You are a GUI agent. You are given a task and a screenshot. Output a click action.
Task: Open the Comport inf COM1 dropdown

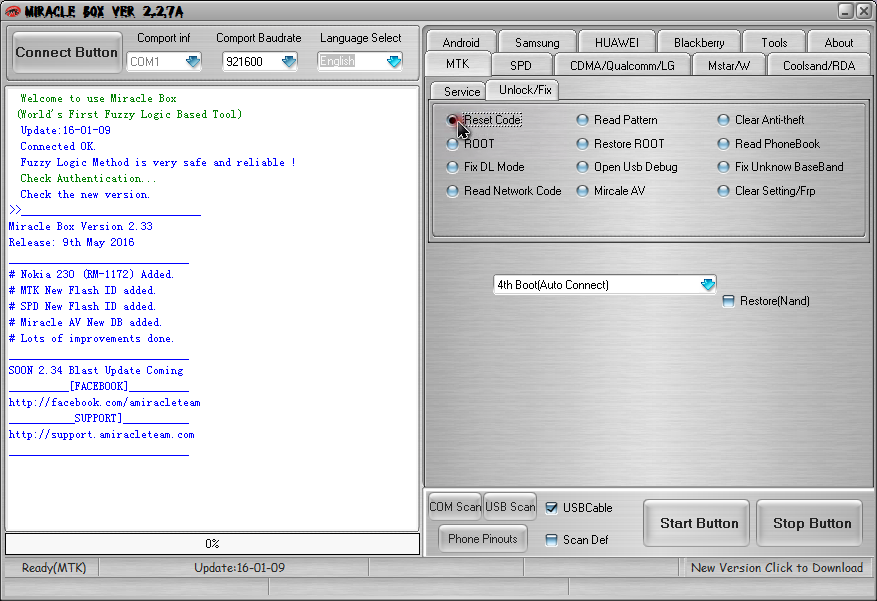coord(164,61)
